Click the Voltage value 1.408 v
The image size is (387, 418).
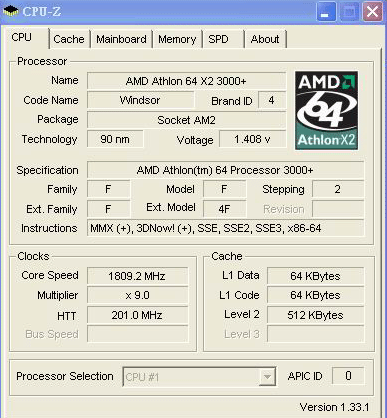click(252, 139)
